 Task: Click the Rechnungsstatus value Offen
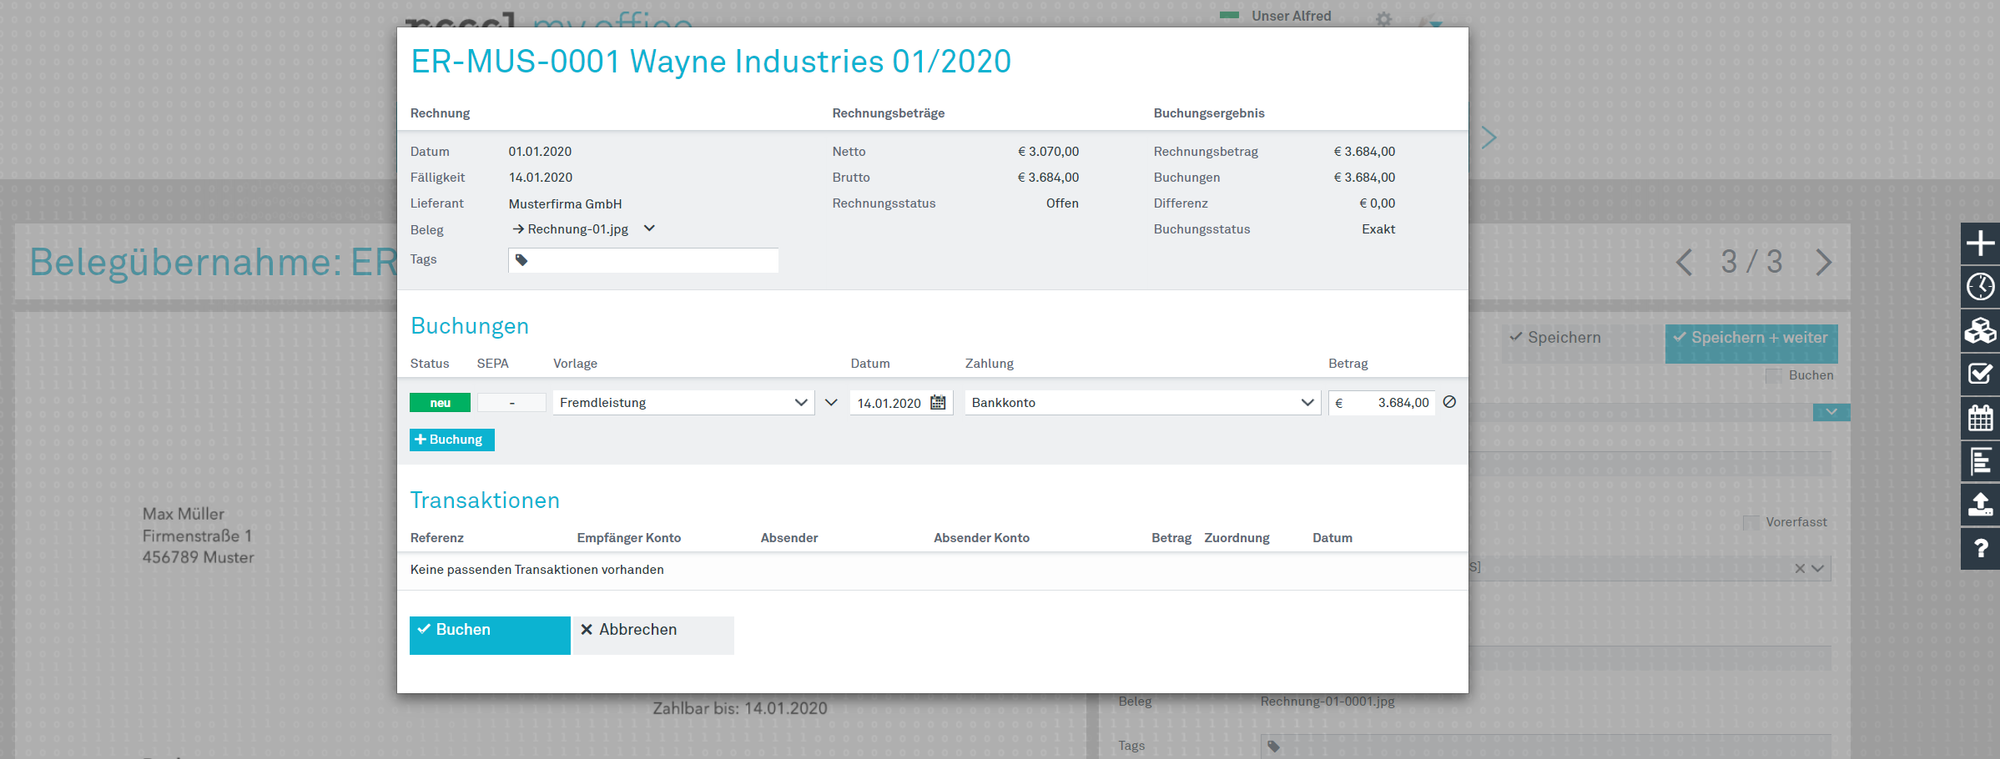1062,203
